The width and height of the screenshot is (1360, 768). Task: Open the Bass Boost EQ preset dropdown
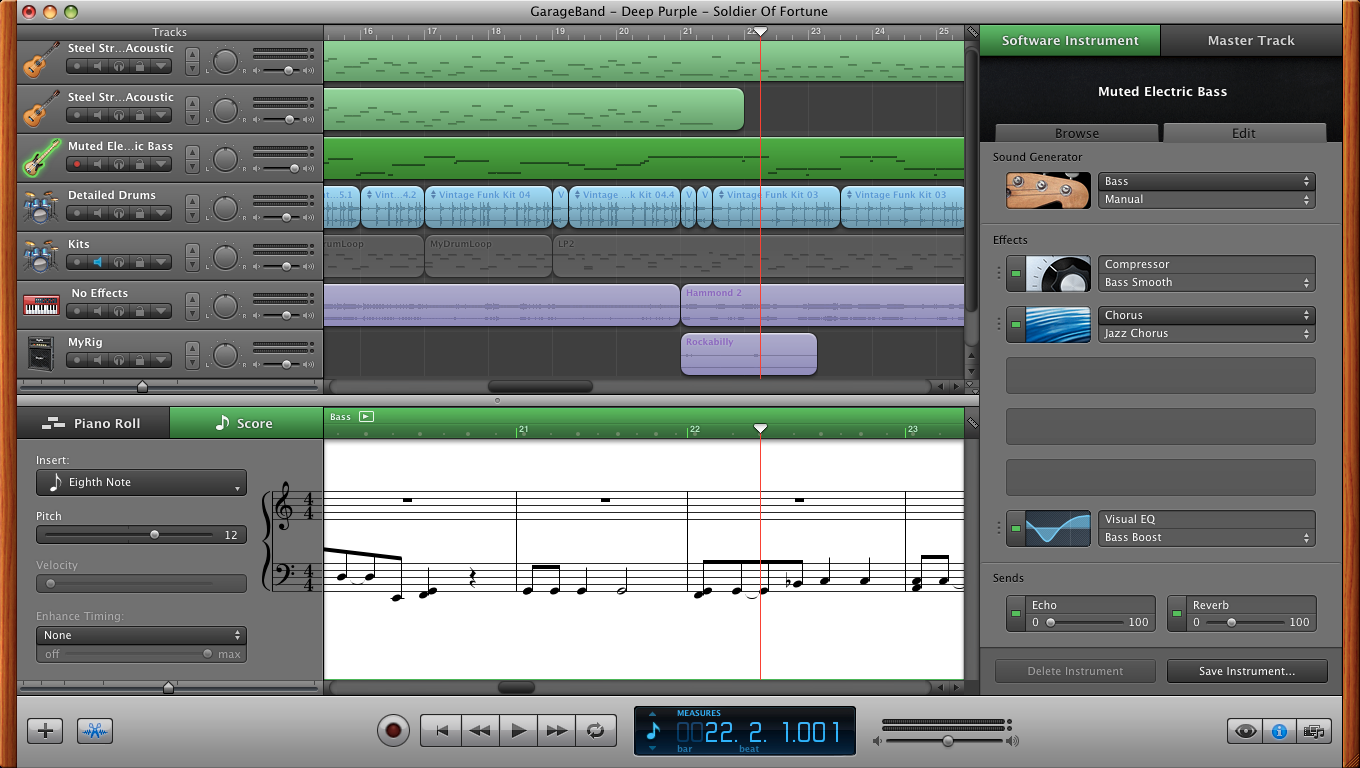coord(1207,537)
